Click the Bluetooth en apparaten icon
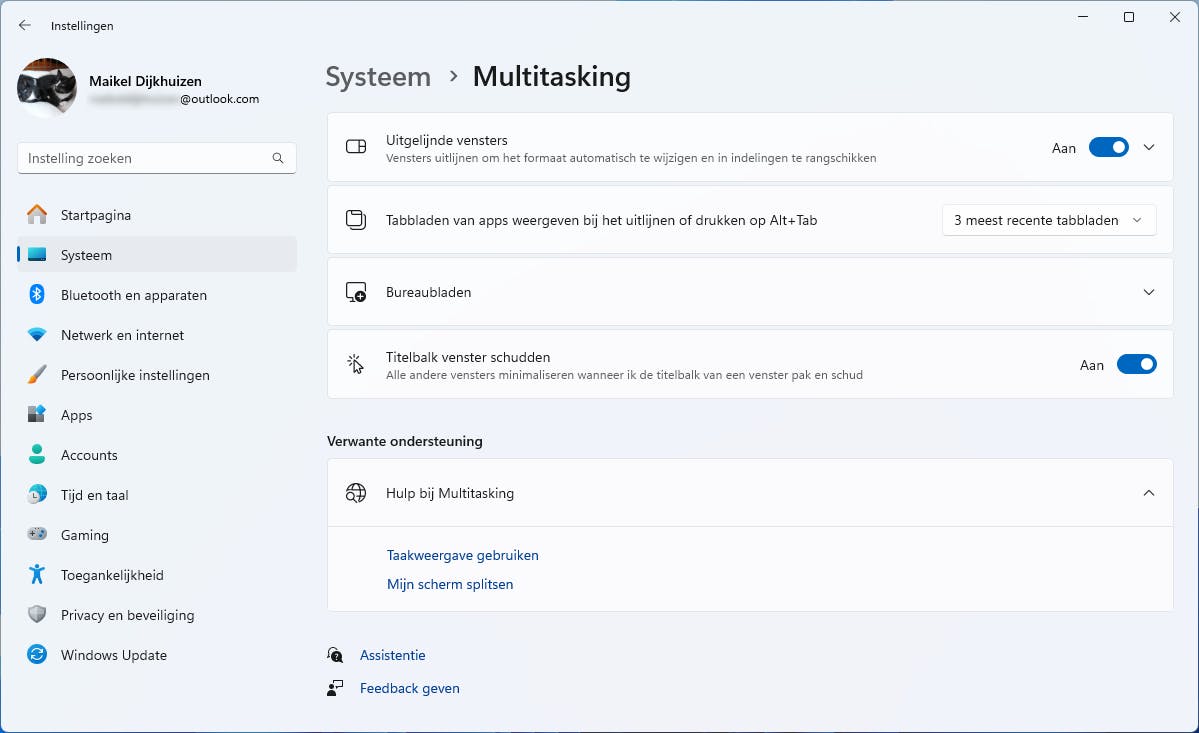 coord(37,295)
